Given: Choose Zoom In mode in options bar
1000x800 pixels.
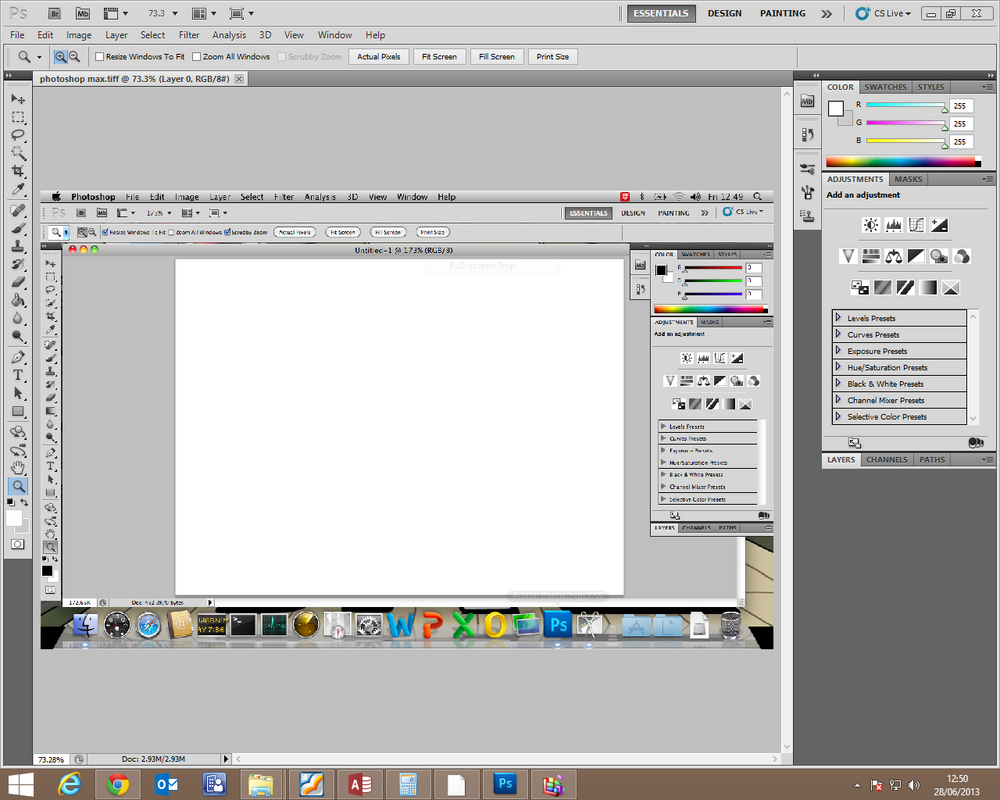Looking at the screenshot, I should [60, 57].
